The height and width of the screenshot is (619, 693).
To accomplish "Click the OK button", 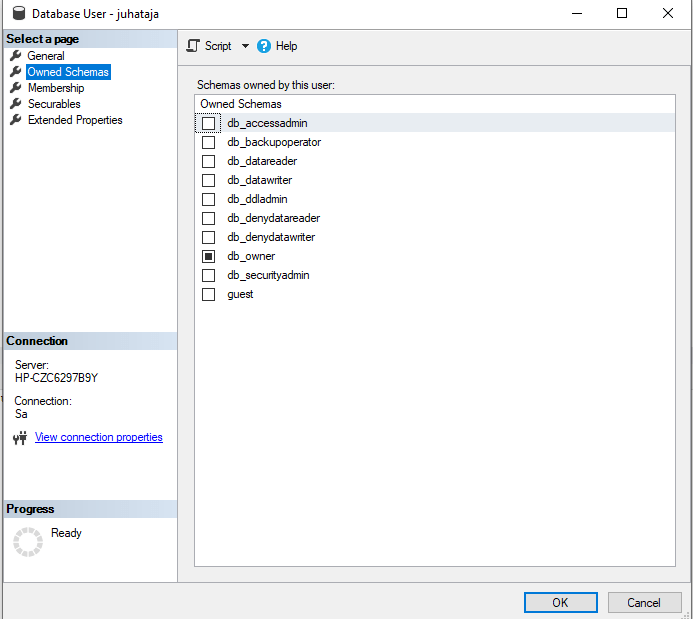I will [x=560, y=602].
